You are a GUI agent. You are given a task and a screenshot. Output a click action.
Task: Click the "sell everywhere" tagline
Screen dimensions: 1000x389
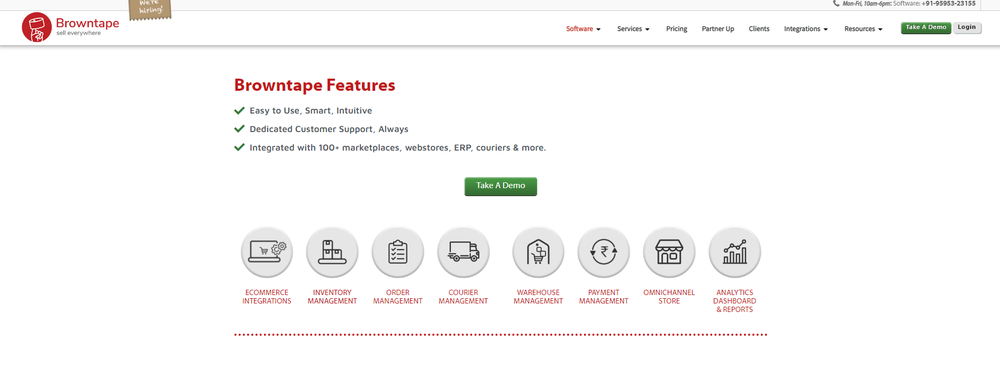(78, 33)
